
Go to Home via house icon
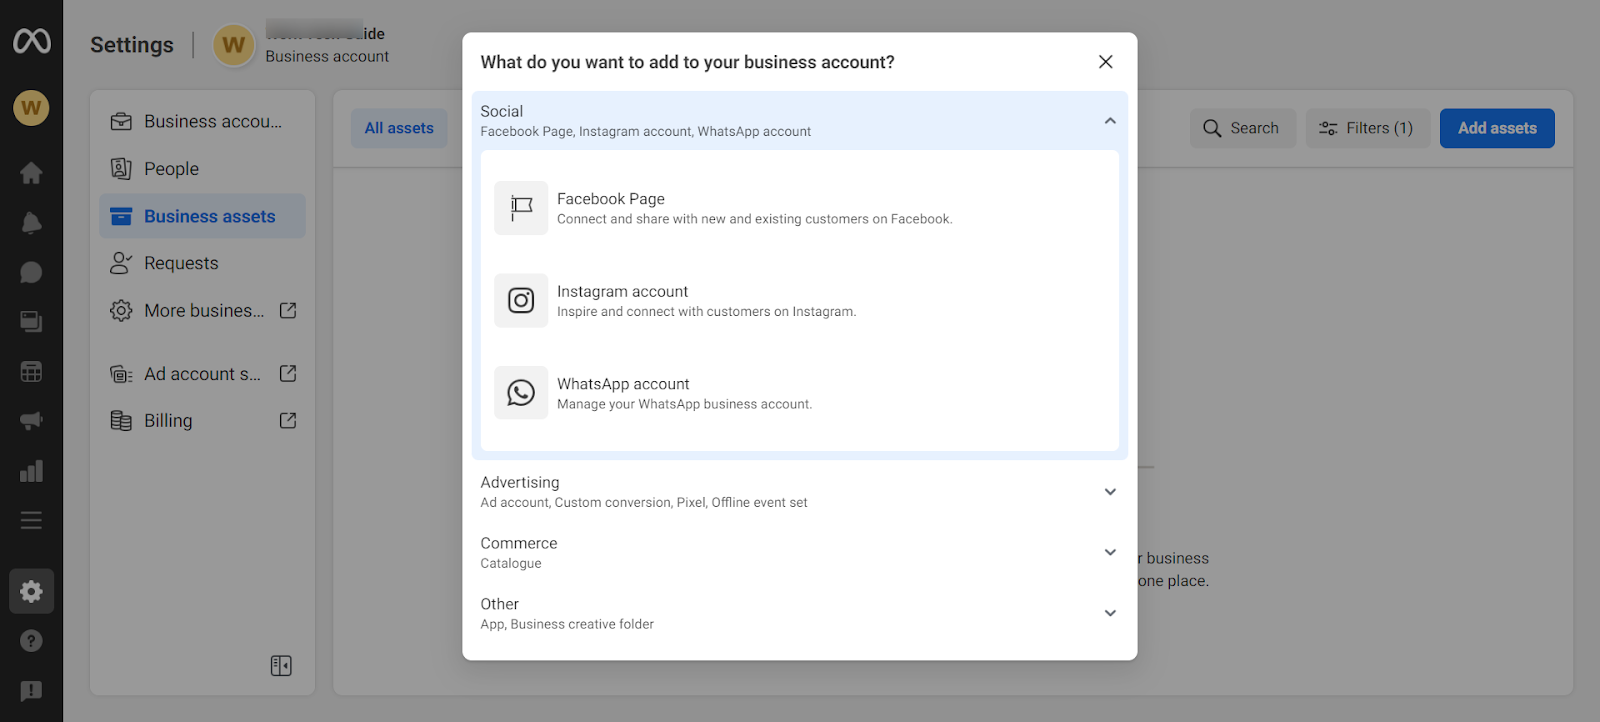[31, 173]
